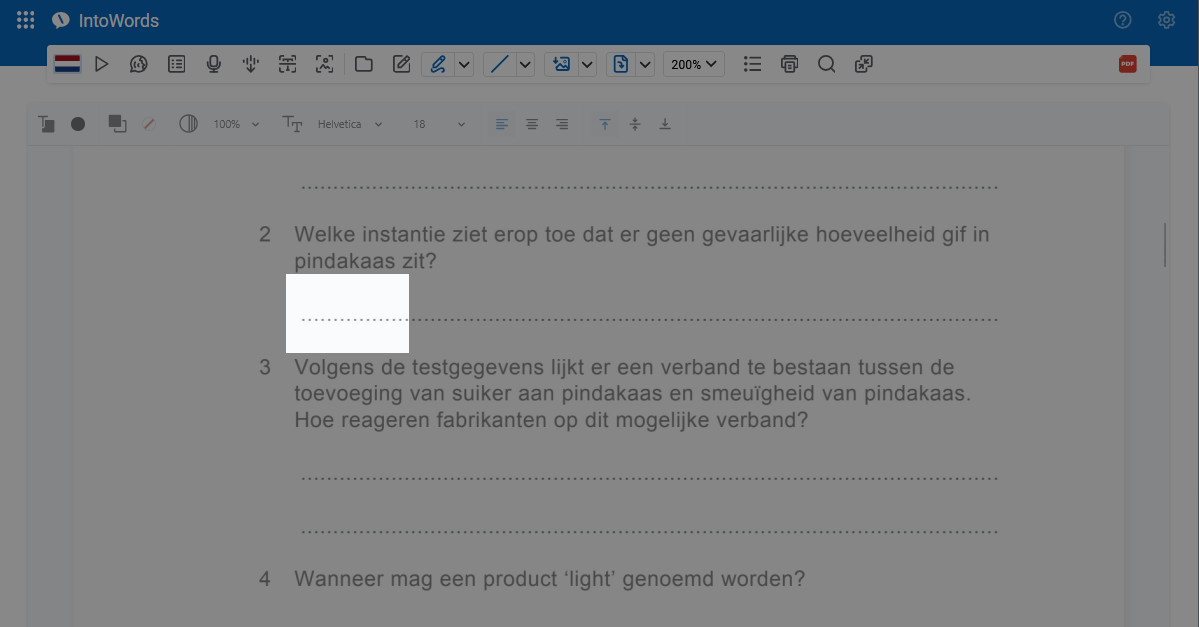The image size is (1199, 627).
Task: Toggle left text alignment
Action: (x=502, y=124)
